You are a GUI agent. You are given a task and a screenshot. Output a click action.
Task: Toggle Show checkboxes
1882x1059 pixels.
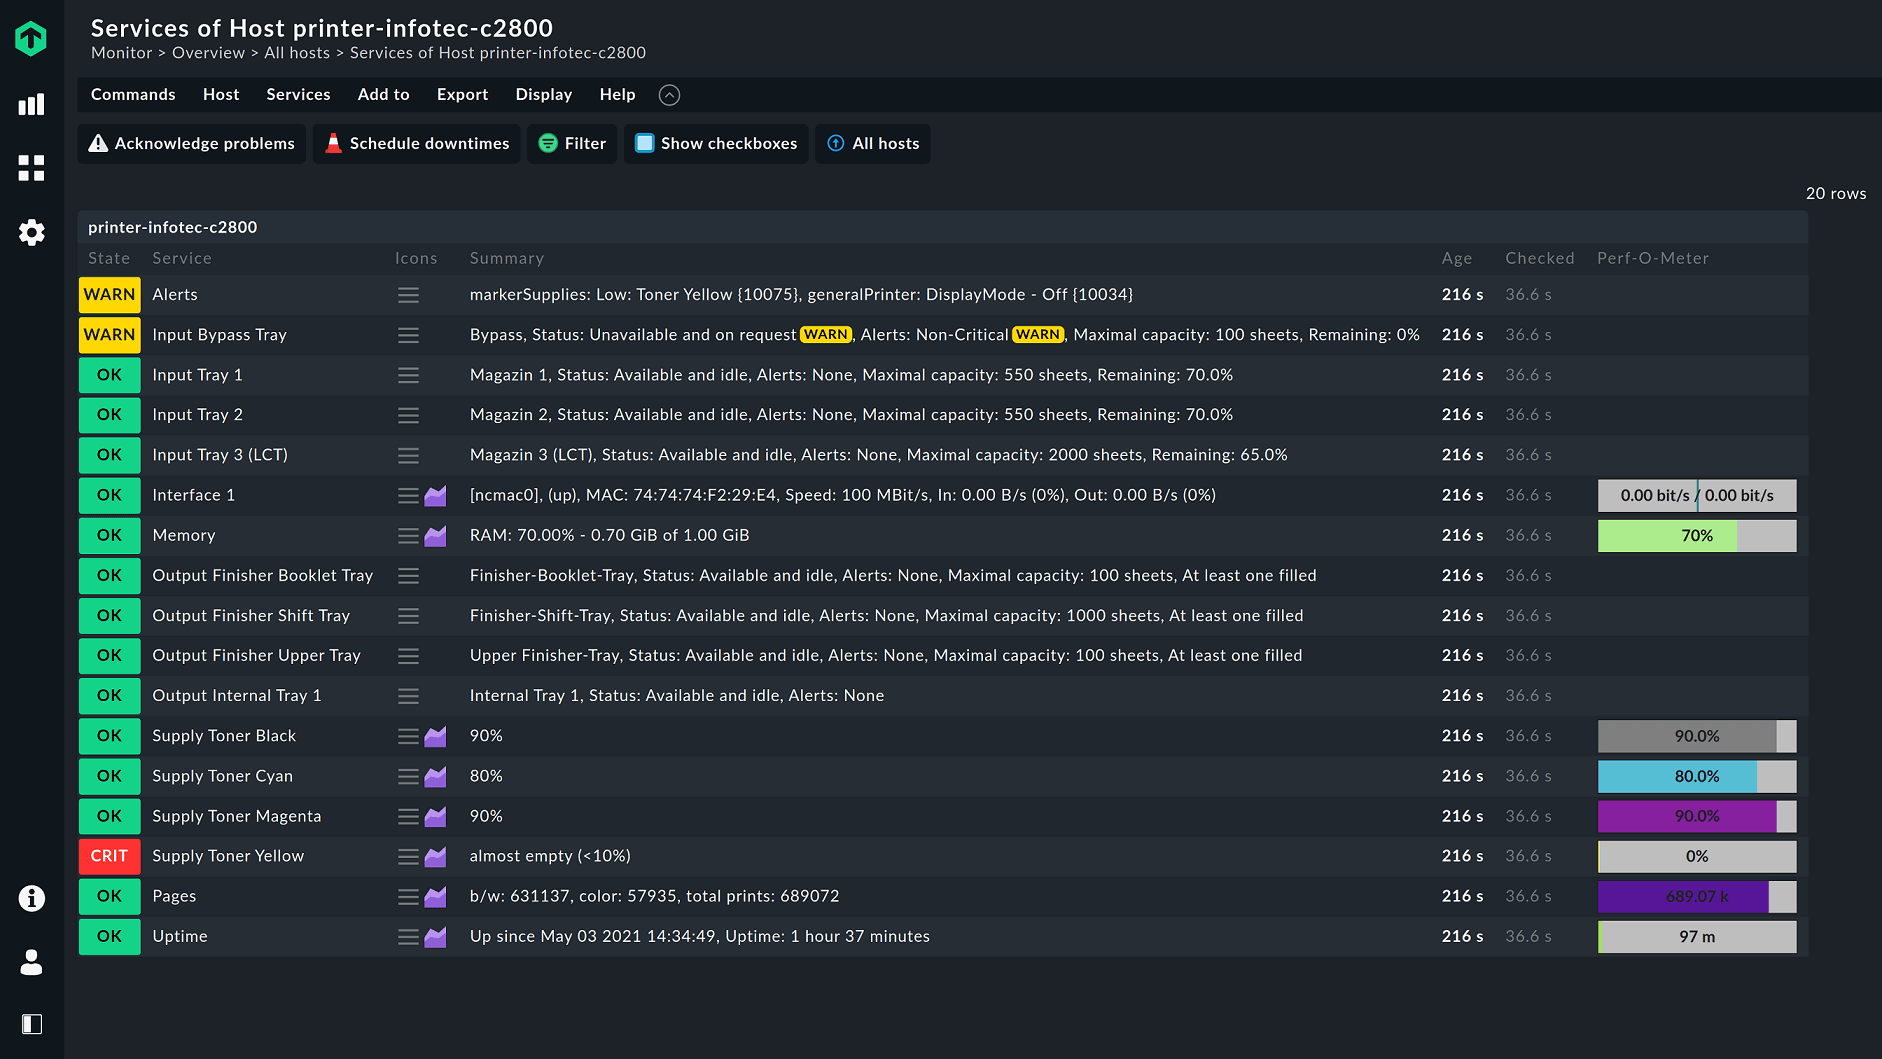[x=715, y=143]
